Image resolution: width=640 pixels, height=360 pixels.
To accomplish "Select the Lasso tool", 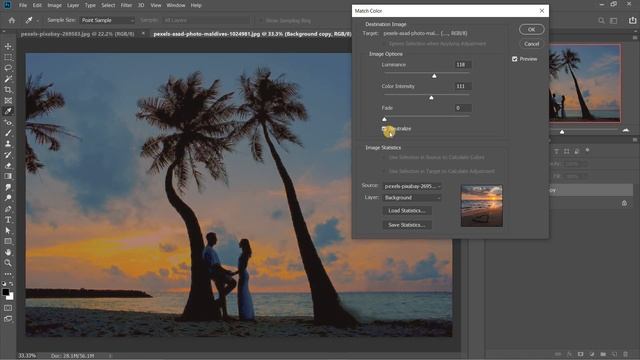I will [8, 68].
